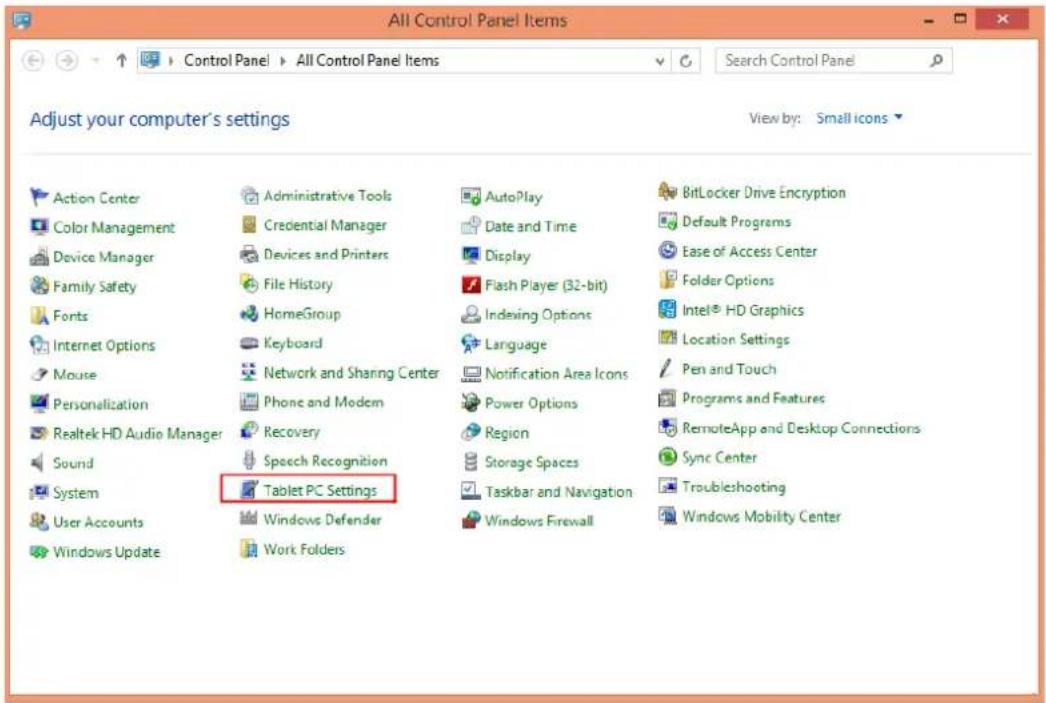Open Ease of Access Center

pos(749,251)
